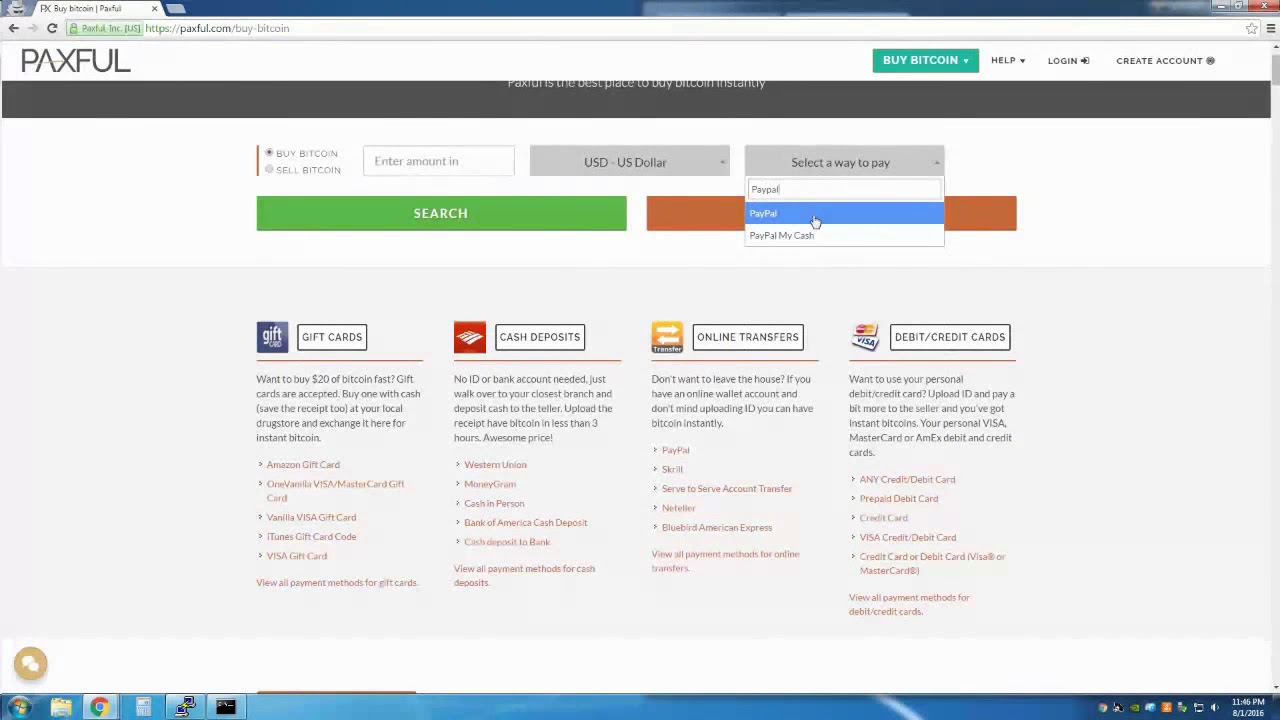Click the Gift Cards button

pos(332,337)
